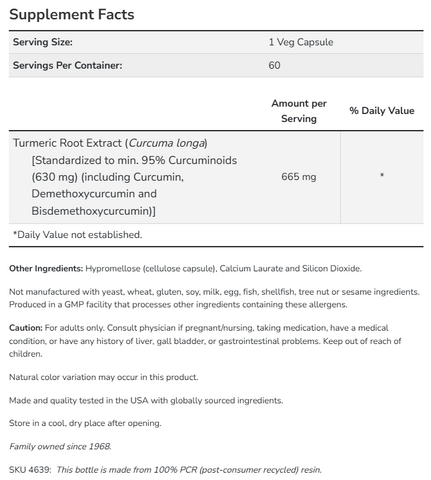The height and width of the screenshot is (480, 431).
Task: Select the Standardized to min. 95% Curcuminoids line
Action: tap(134, 160)
